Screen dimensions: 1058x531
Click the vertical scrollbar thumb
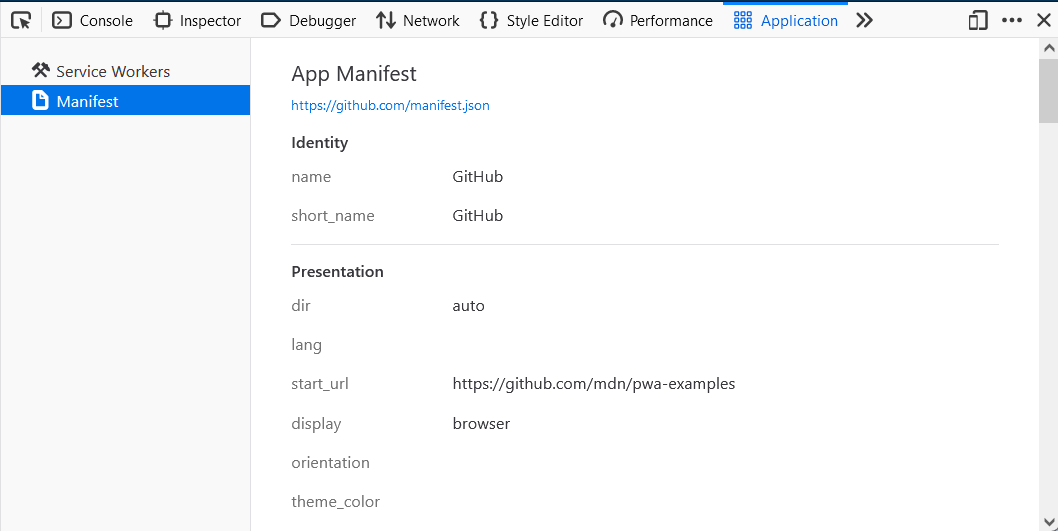click(x=1048, y=90)
